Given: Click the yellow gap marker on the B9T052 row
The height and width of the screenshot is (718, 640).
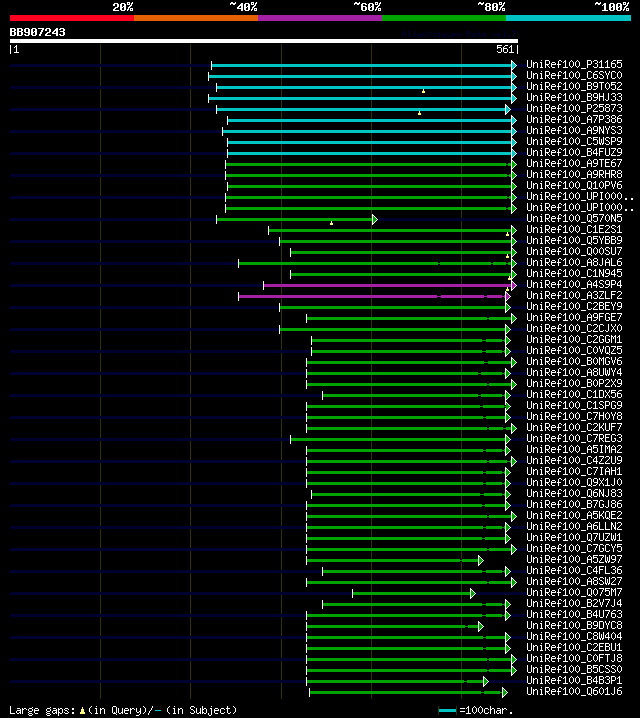Looking at the screenshot, I should point(423,91).
